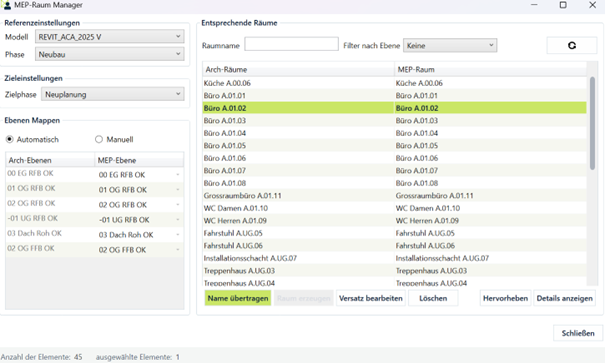
Task: Select Arch-Räume row Büro A.01.07
Action: 298,171
